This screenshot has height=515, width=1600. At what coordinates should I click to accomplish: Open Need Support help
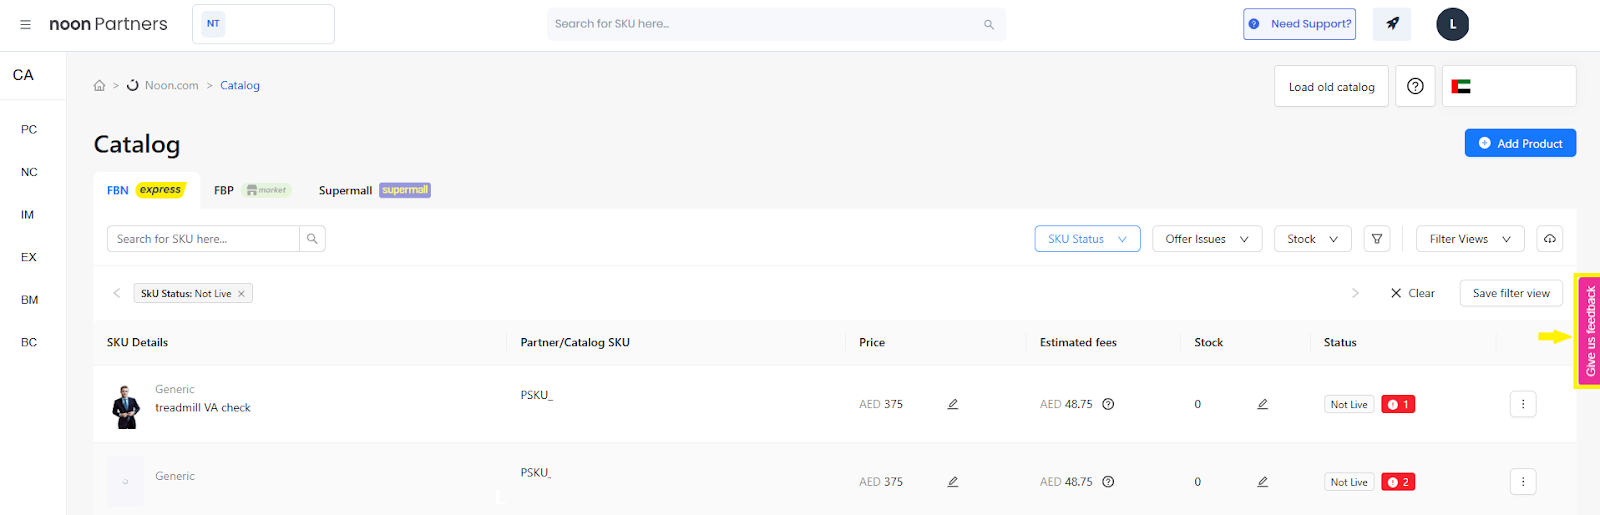pyautogui.click(x=1299, y=24)
